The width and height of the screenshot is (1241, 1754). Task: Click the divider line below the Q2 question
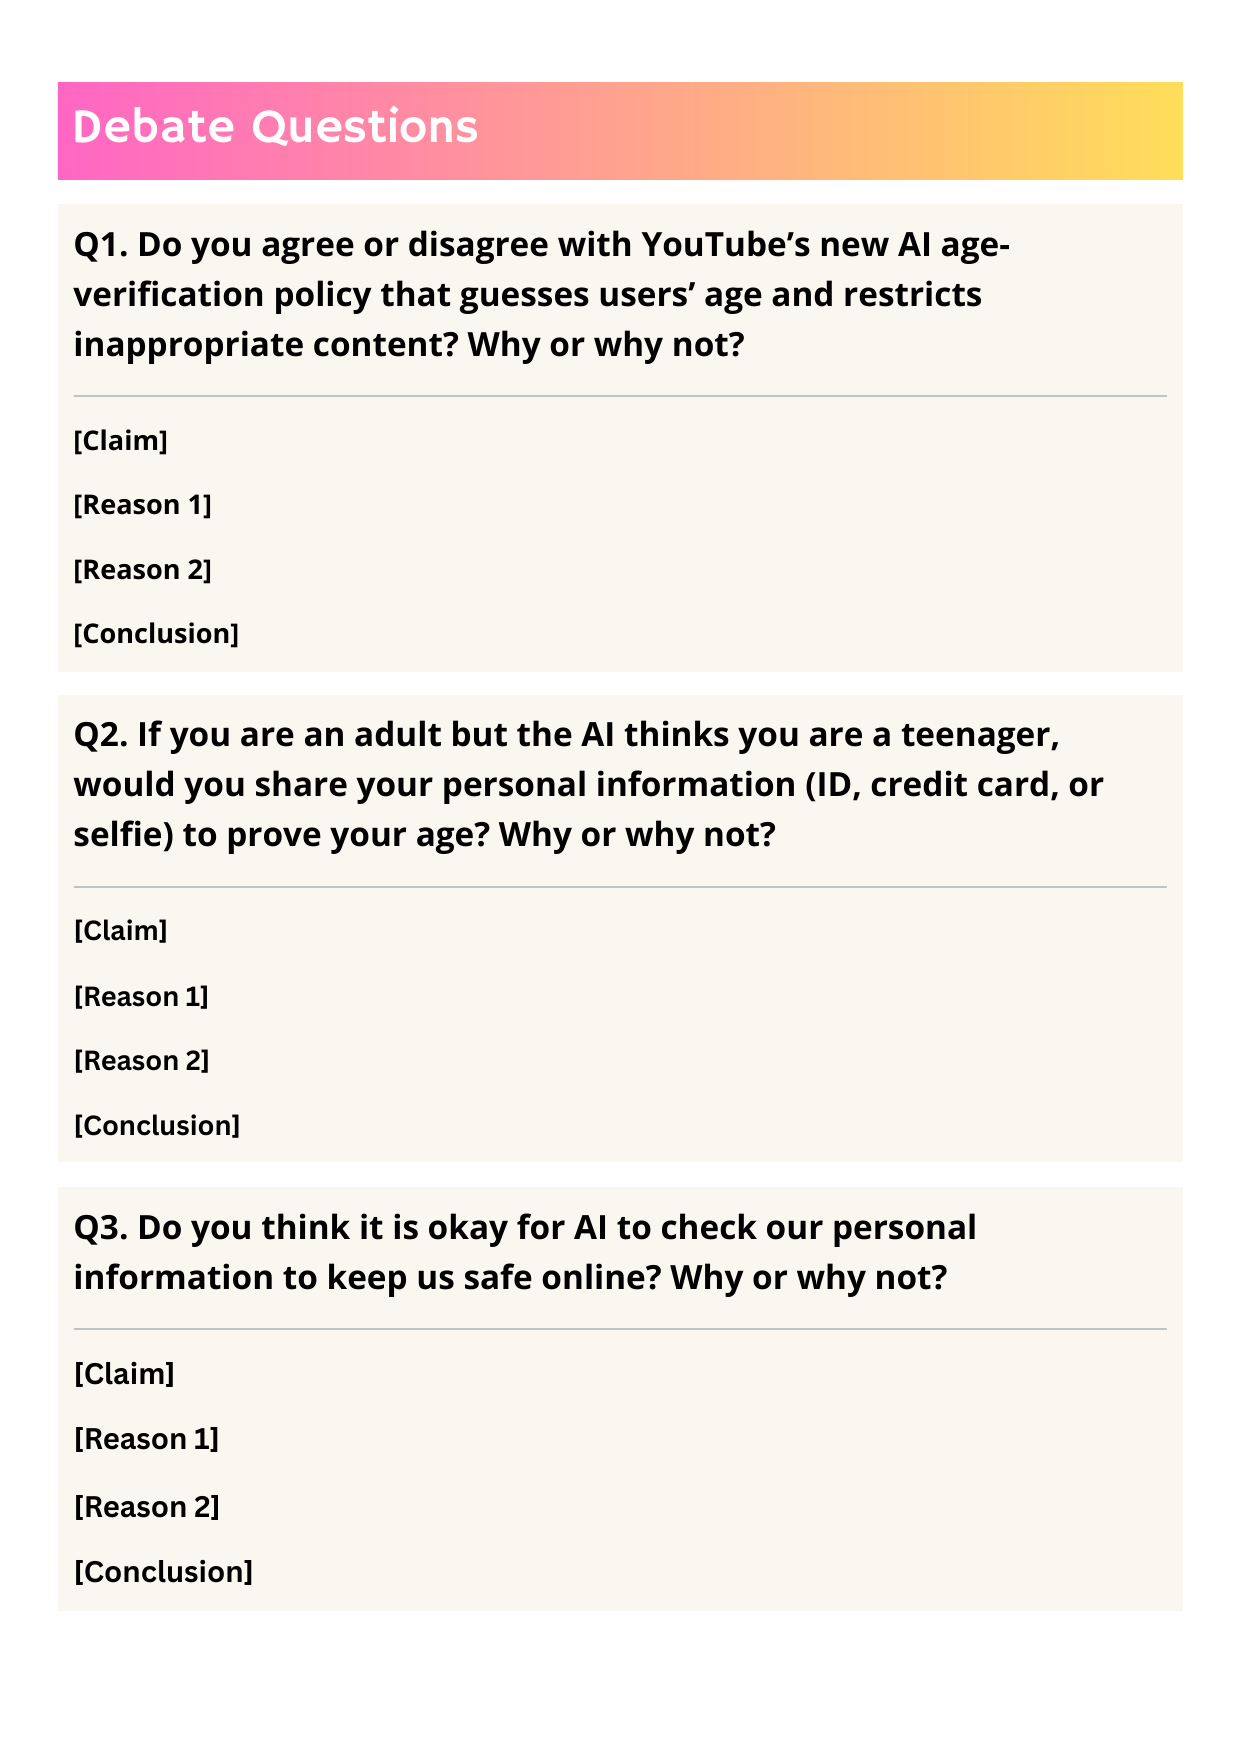click(620, 887)
